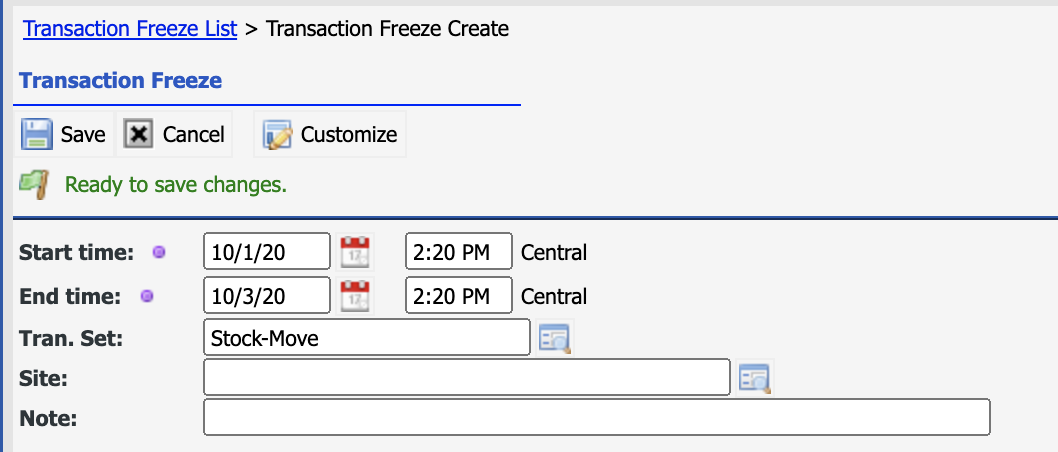Click into the empty Note field
The height and width of the screenshot is (452, 1058).
click(596, 417)
